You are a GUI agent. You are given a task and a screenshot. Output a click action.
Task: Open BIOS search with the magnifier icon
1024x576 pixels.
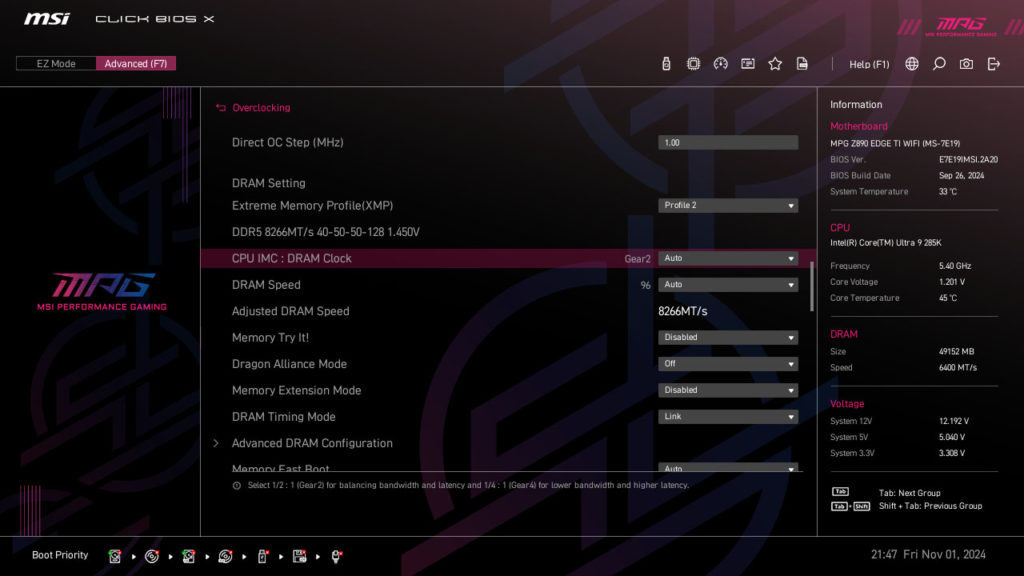click(938, 63)
